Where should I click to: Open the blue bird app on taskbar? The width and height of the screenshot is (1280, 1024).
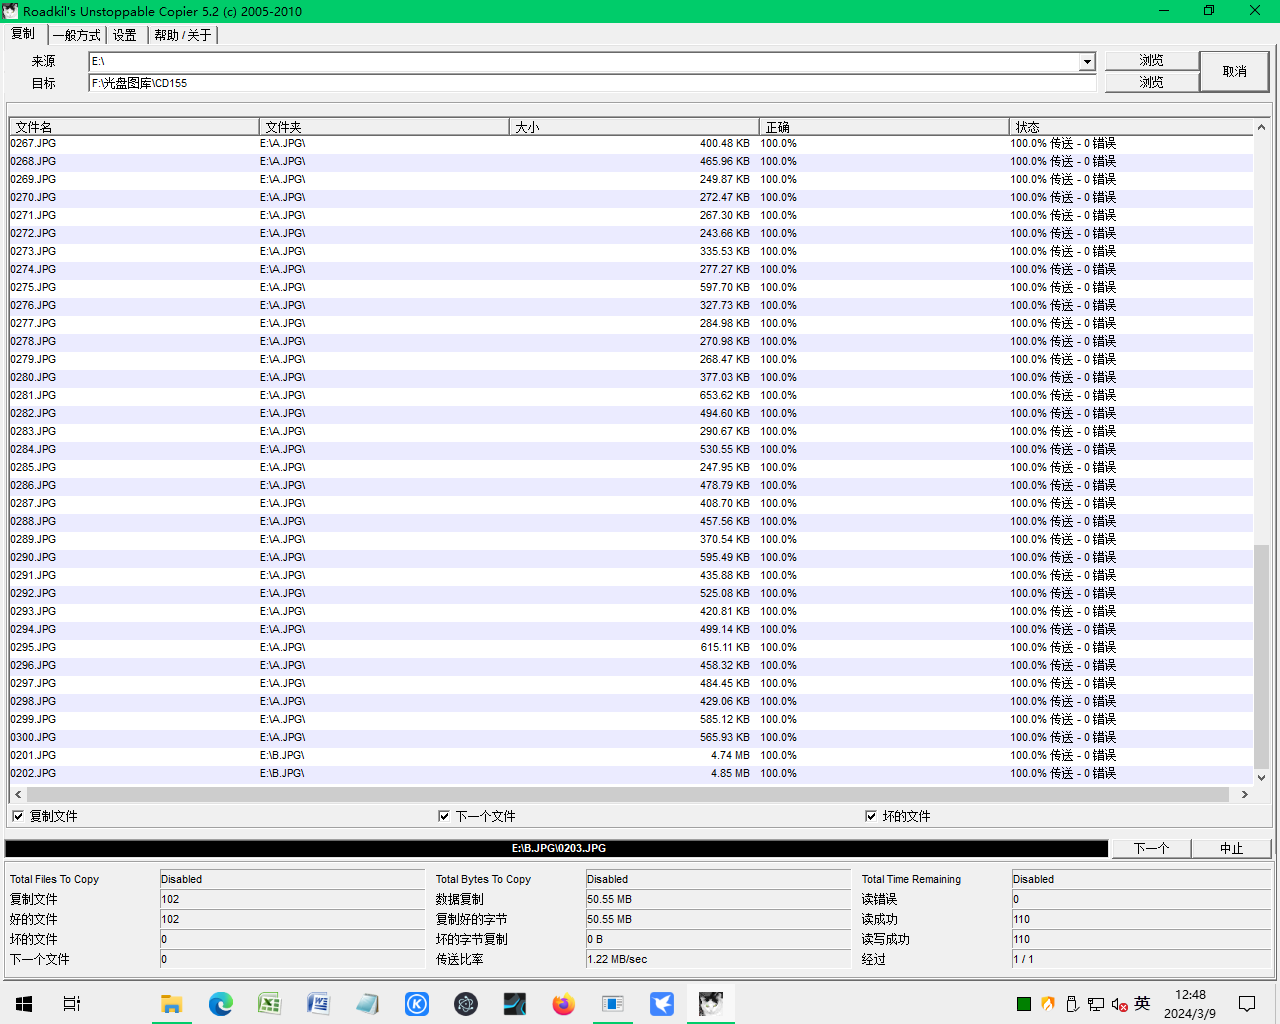[662, 1003]
